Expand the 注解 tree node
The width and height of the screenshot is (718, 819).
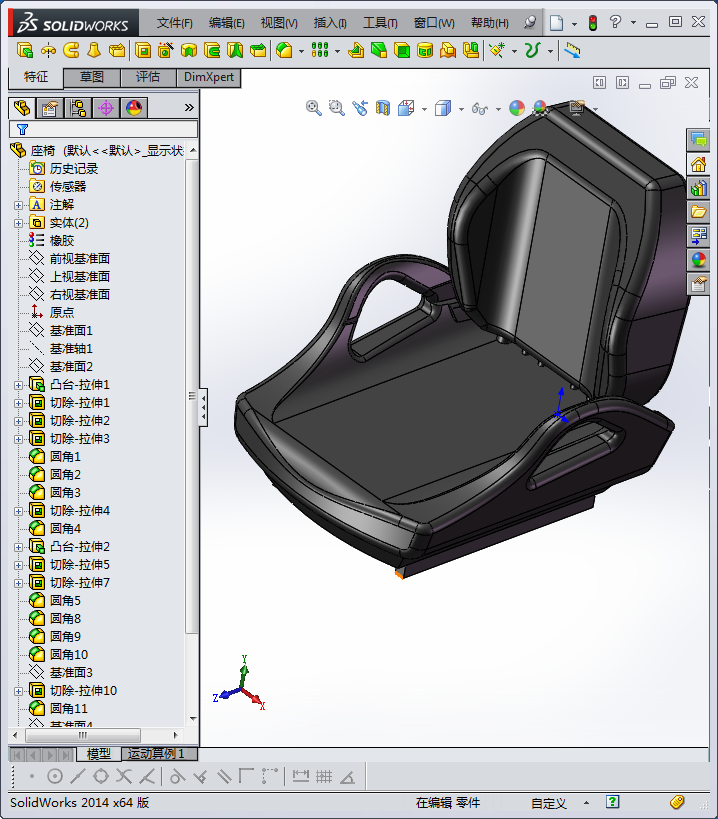click(18, 205)
